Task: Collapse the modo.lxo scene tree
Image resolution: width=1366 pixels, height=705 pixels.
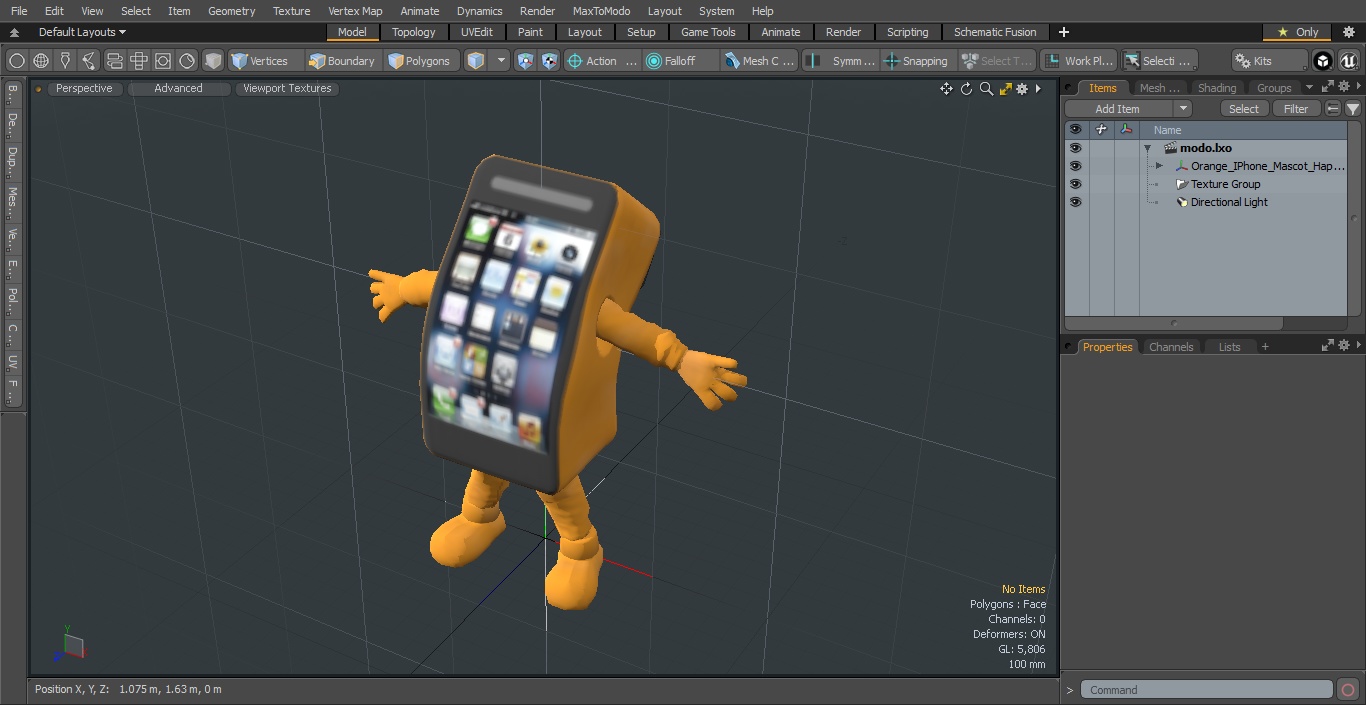Action: (1148, 148)
